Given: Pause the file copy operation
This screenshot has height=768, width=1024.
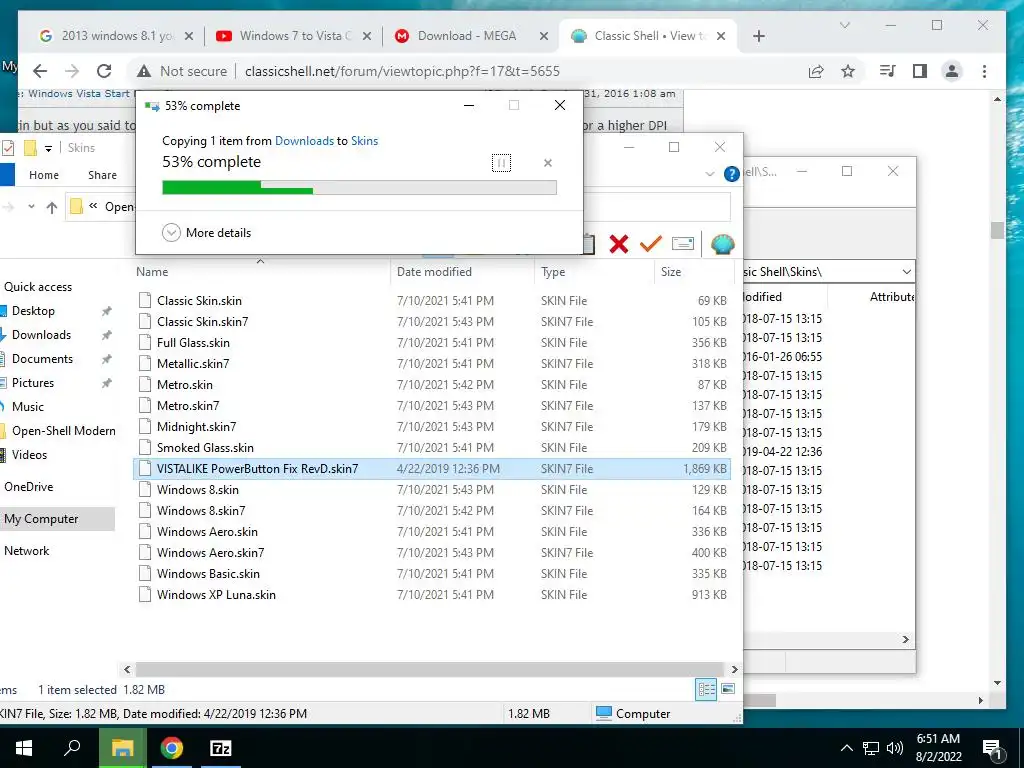Looking at the screenshot, I should [501, 163].
